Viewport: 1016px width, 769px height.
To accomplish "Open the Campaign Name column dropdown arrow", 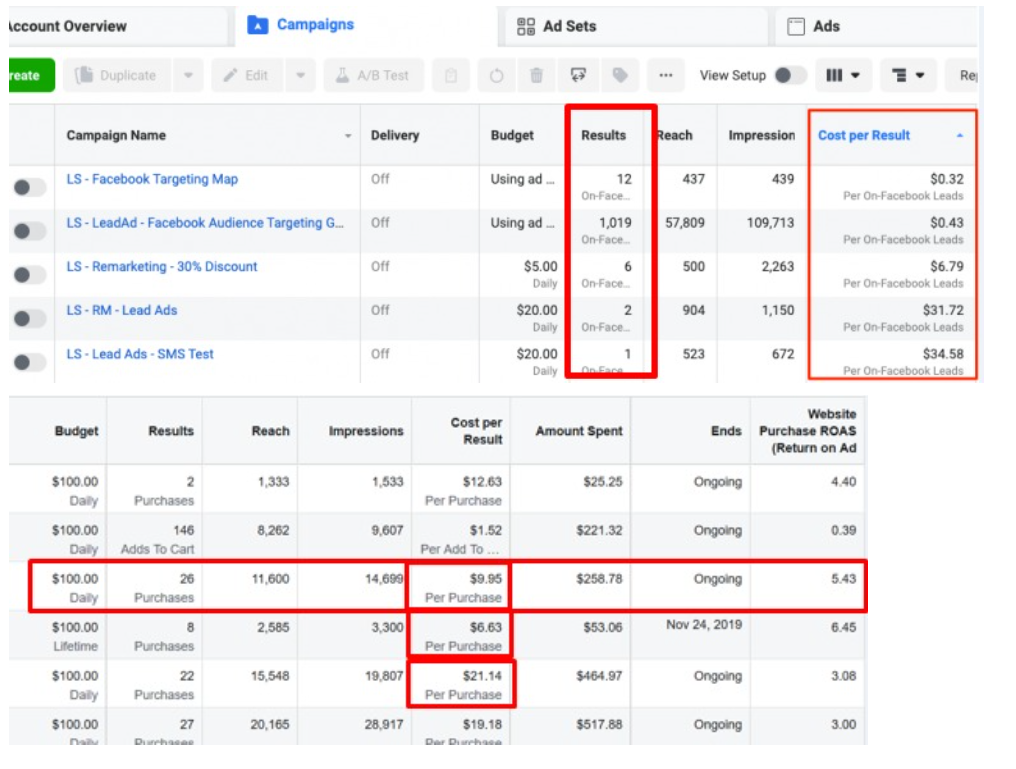I will [x=348, y=136].
